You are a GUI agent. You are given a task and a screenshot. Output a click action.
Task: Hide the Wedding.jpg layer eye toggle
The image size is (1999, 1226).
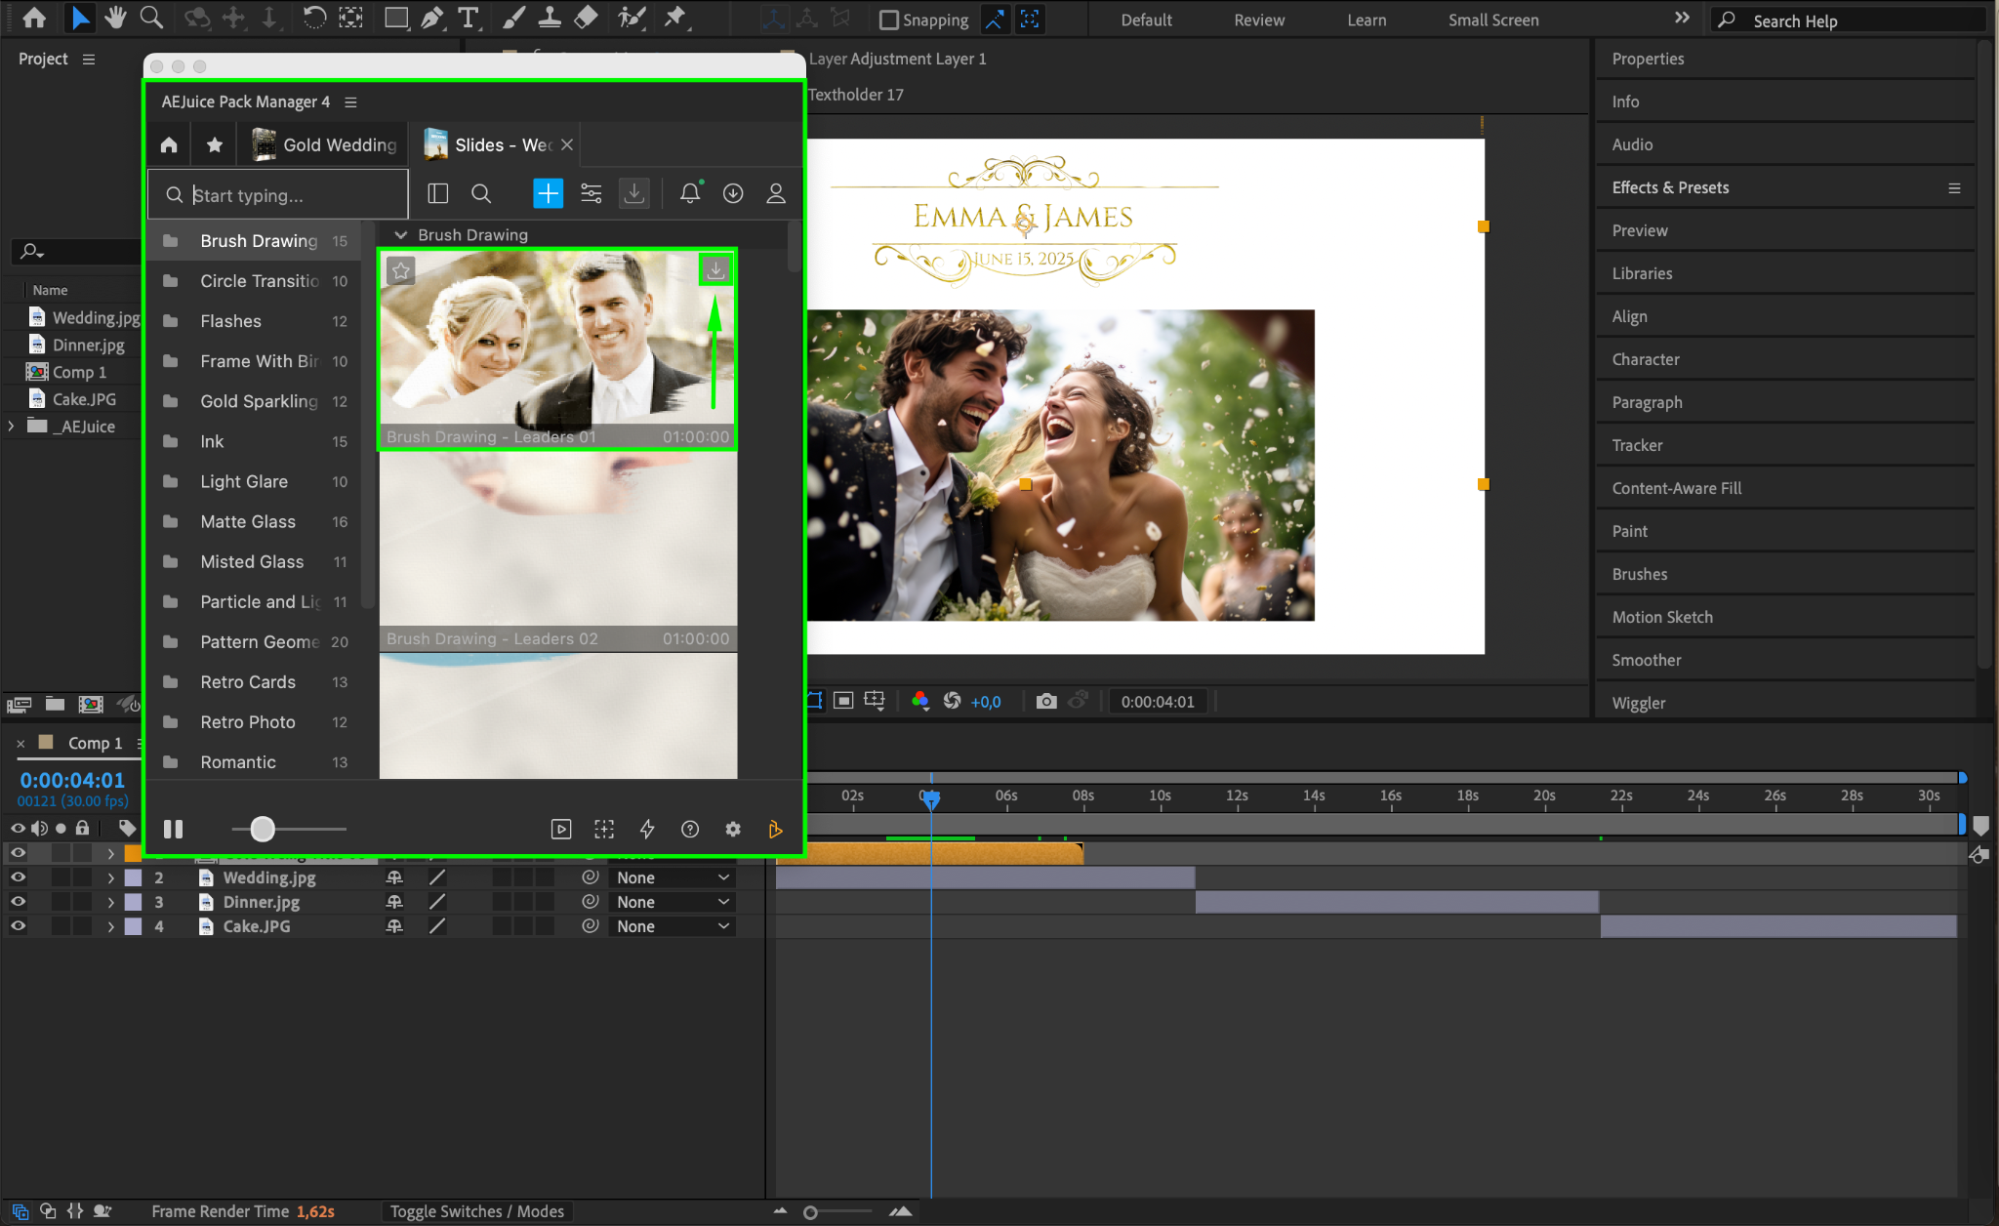pos(18,877)
